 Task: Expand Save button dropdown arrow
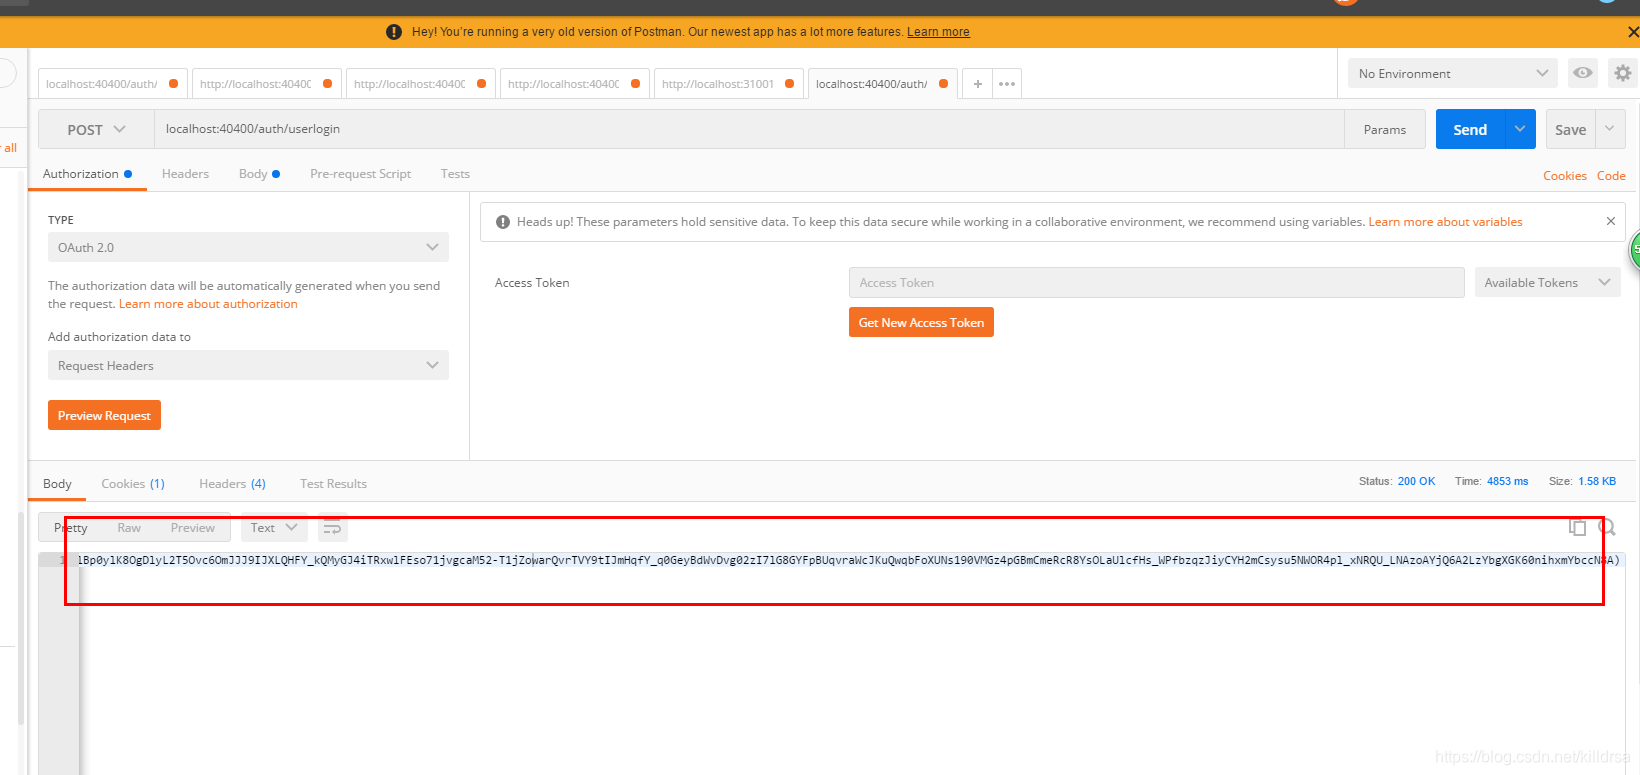tap(1609, 129)
